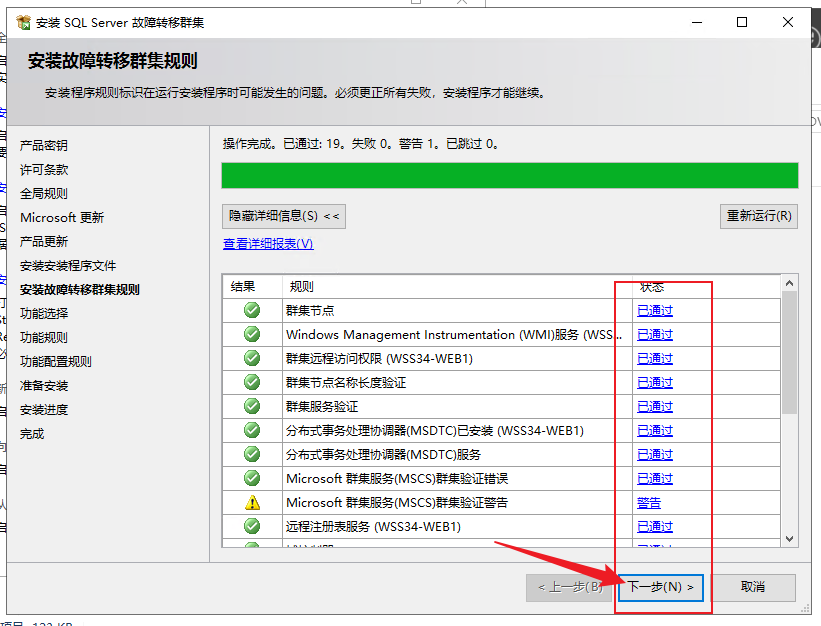Open the 警告 status link

pos(649,503)
